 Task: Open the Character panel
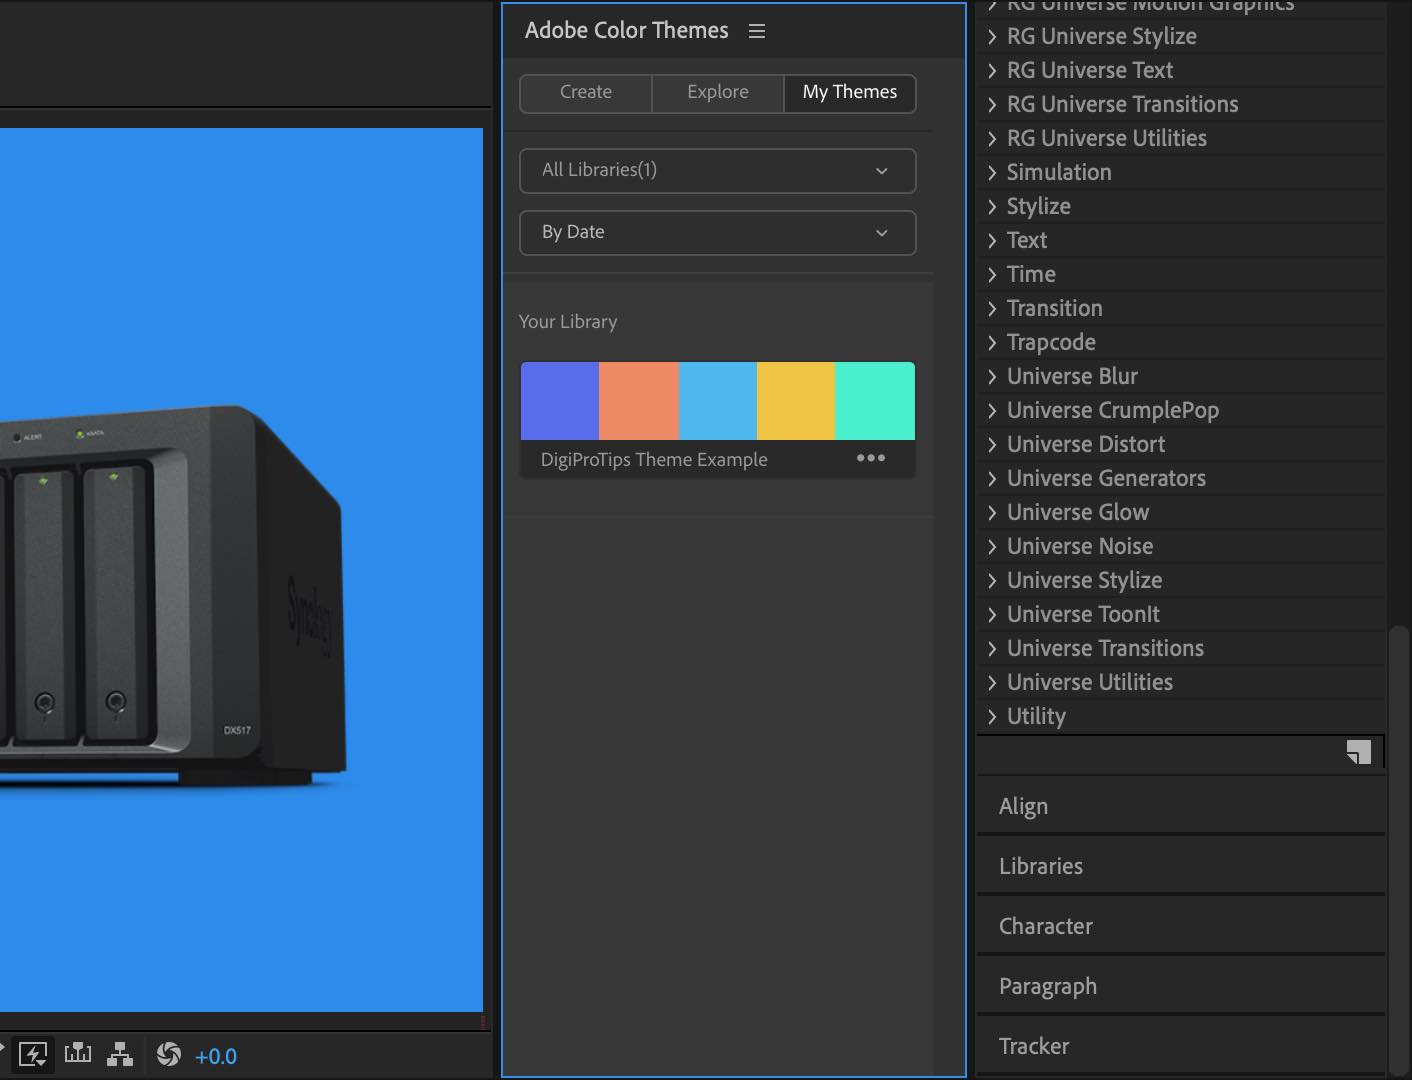click(x=1046, y=926)
